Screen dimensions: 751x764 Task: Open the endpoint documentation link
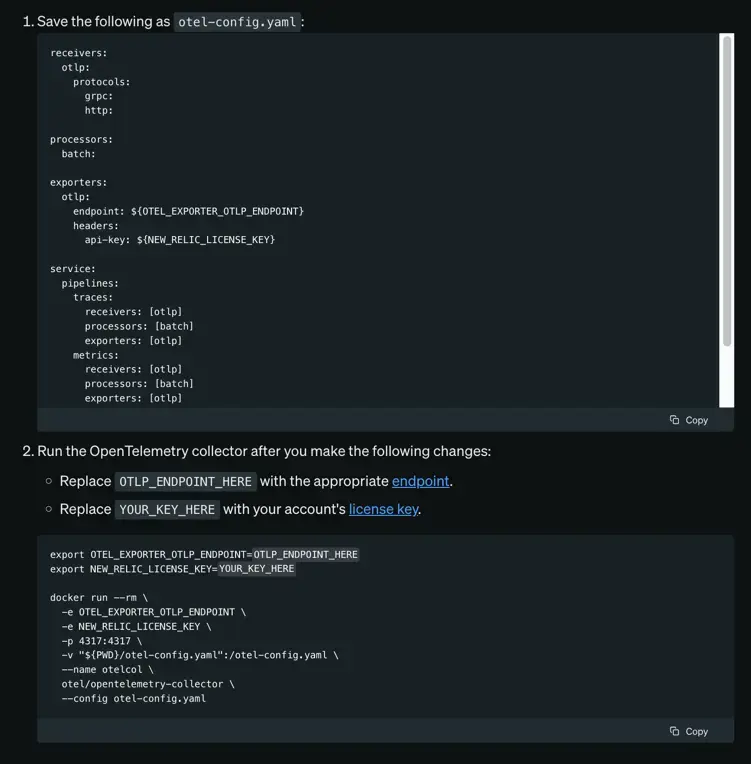(x=420, y=481)
